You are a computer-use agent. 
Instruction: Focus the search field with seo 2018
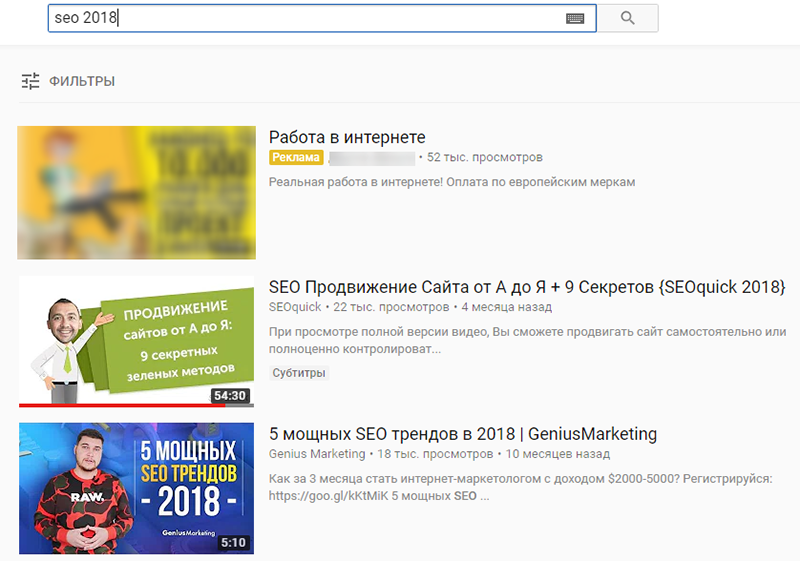point(322,18)
